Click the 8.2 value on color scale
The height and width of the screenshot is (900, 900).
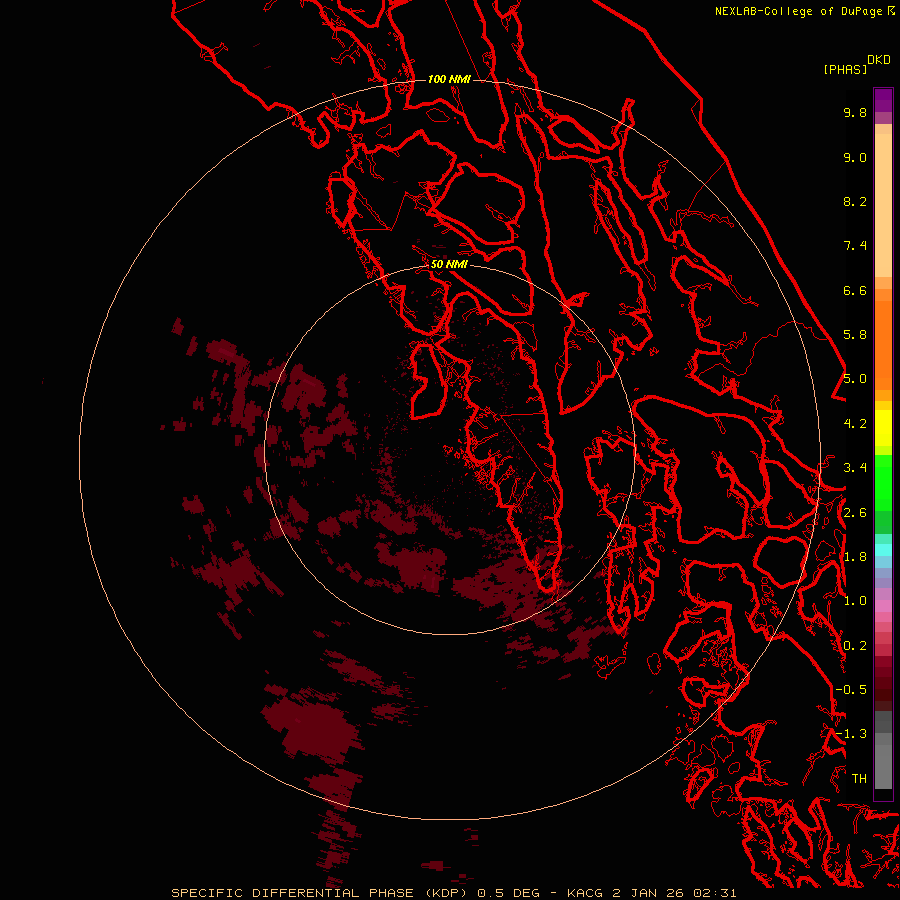[855, 201]
